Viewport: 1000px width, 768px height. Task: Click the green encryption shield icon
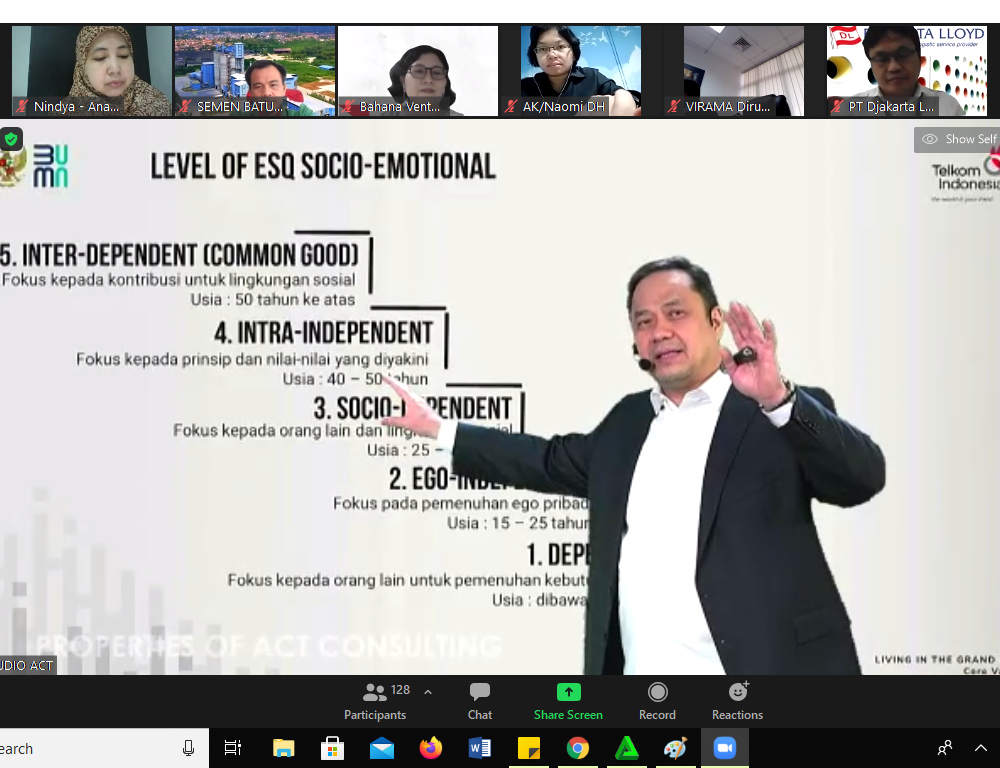click(11, 139)
